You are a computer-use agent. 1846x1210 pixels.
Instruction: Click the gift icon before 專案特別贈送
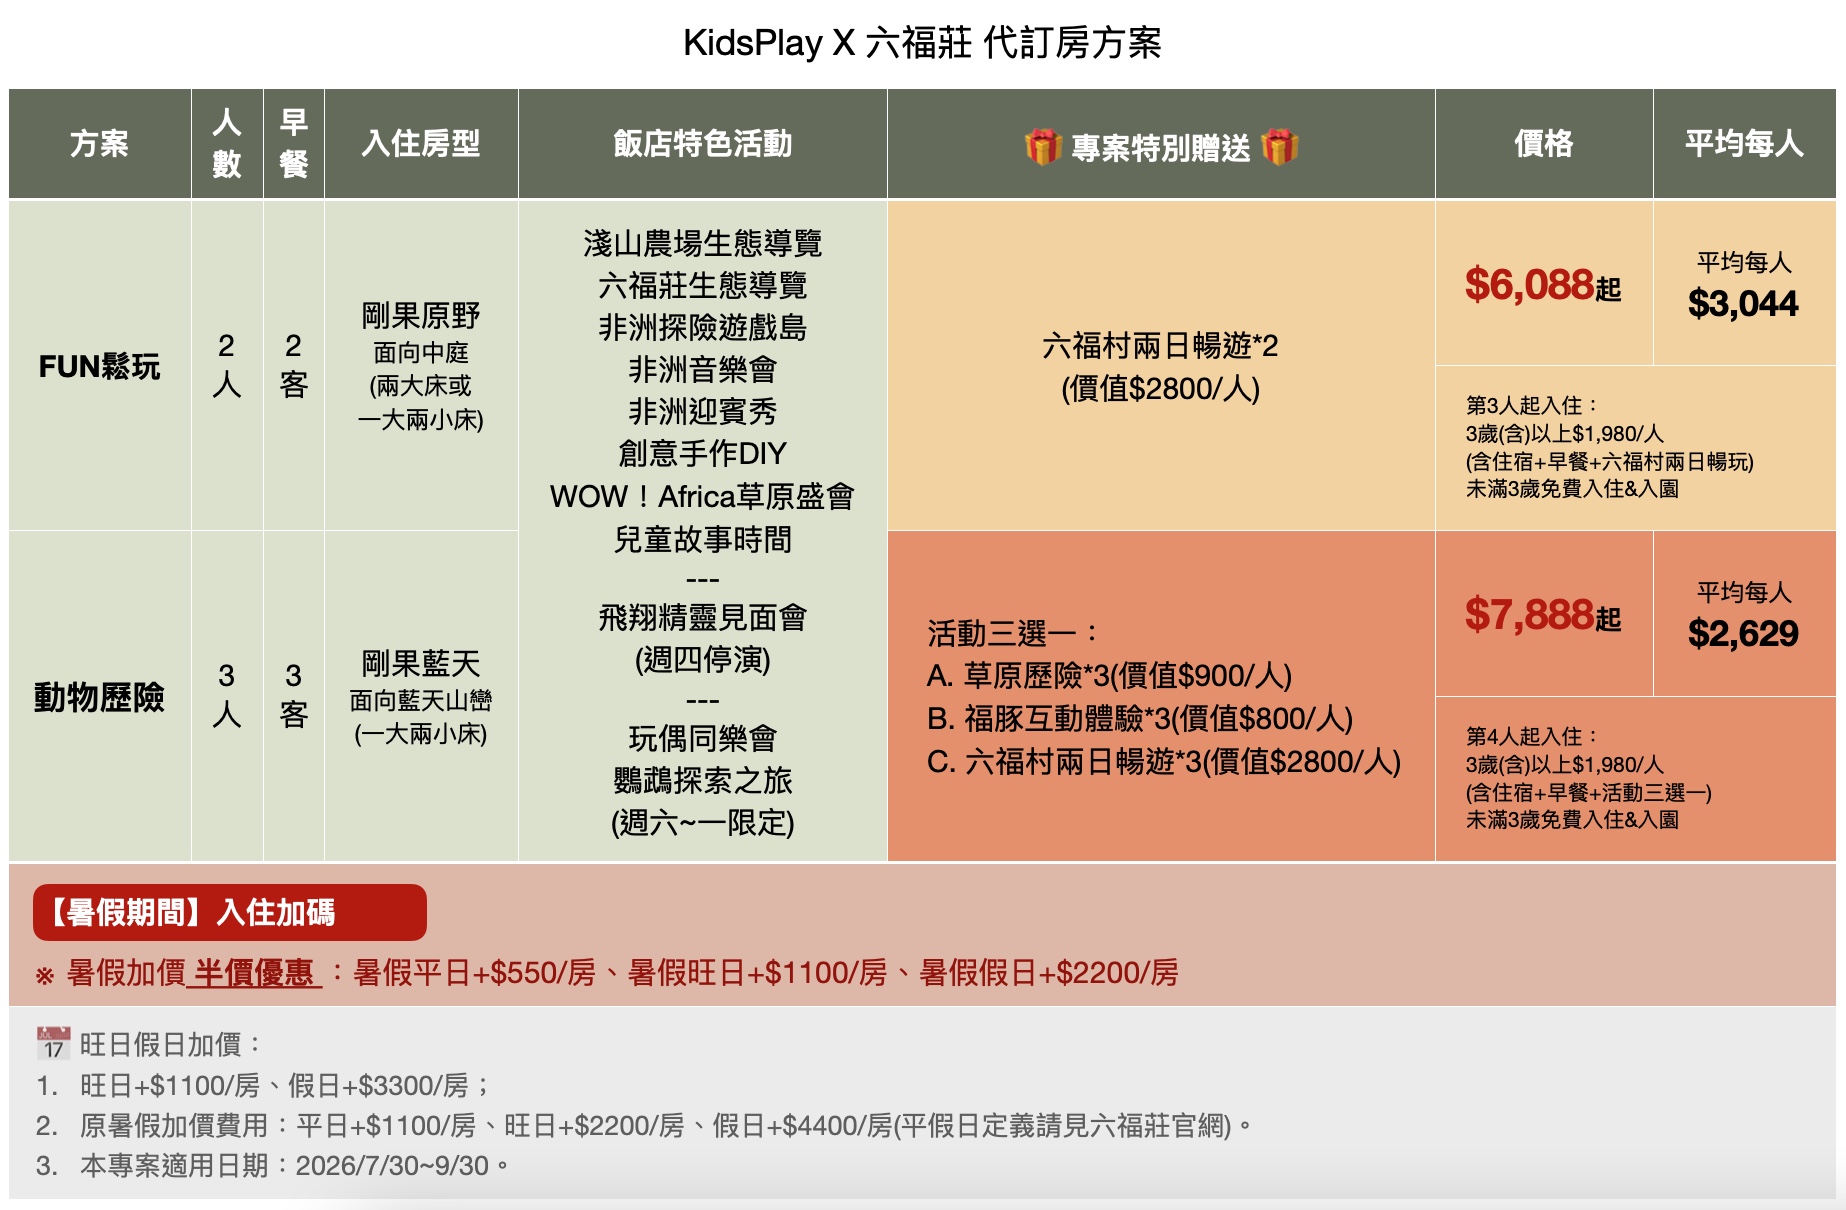1042,147
